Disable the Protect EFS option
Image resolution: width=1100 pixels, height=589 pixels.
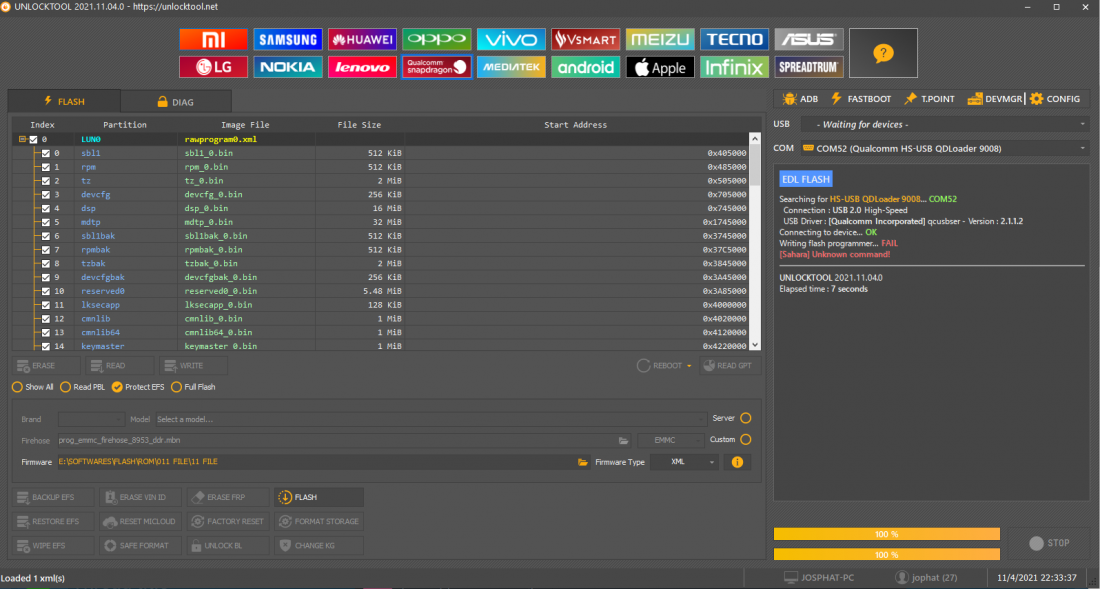coord(138,387)
